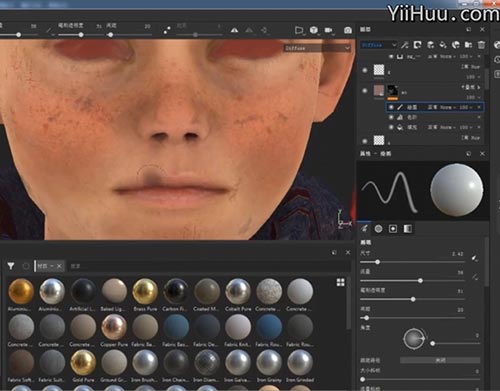The width and height of the screenshot is (500, 391).
Task: Select the Cobalt Pure material
Action: [238, 292]
